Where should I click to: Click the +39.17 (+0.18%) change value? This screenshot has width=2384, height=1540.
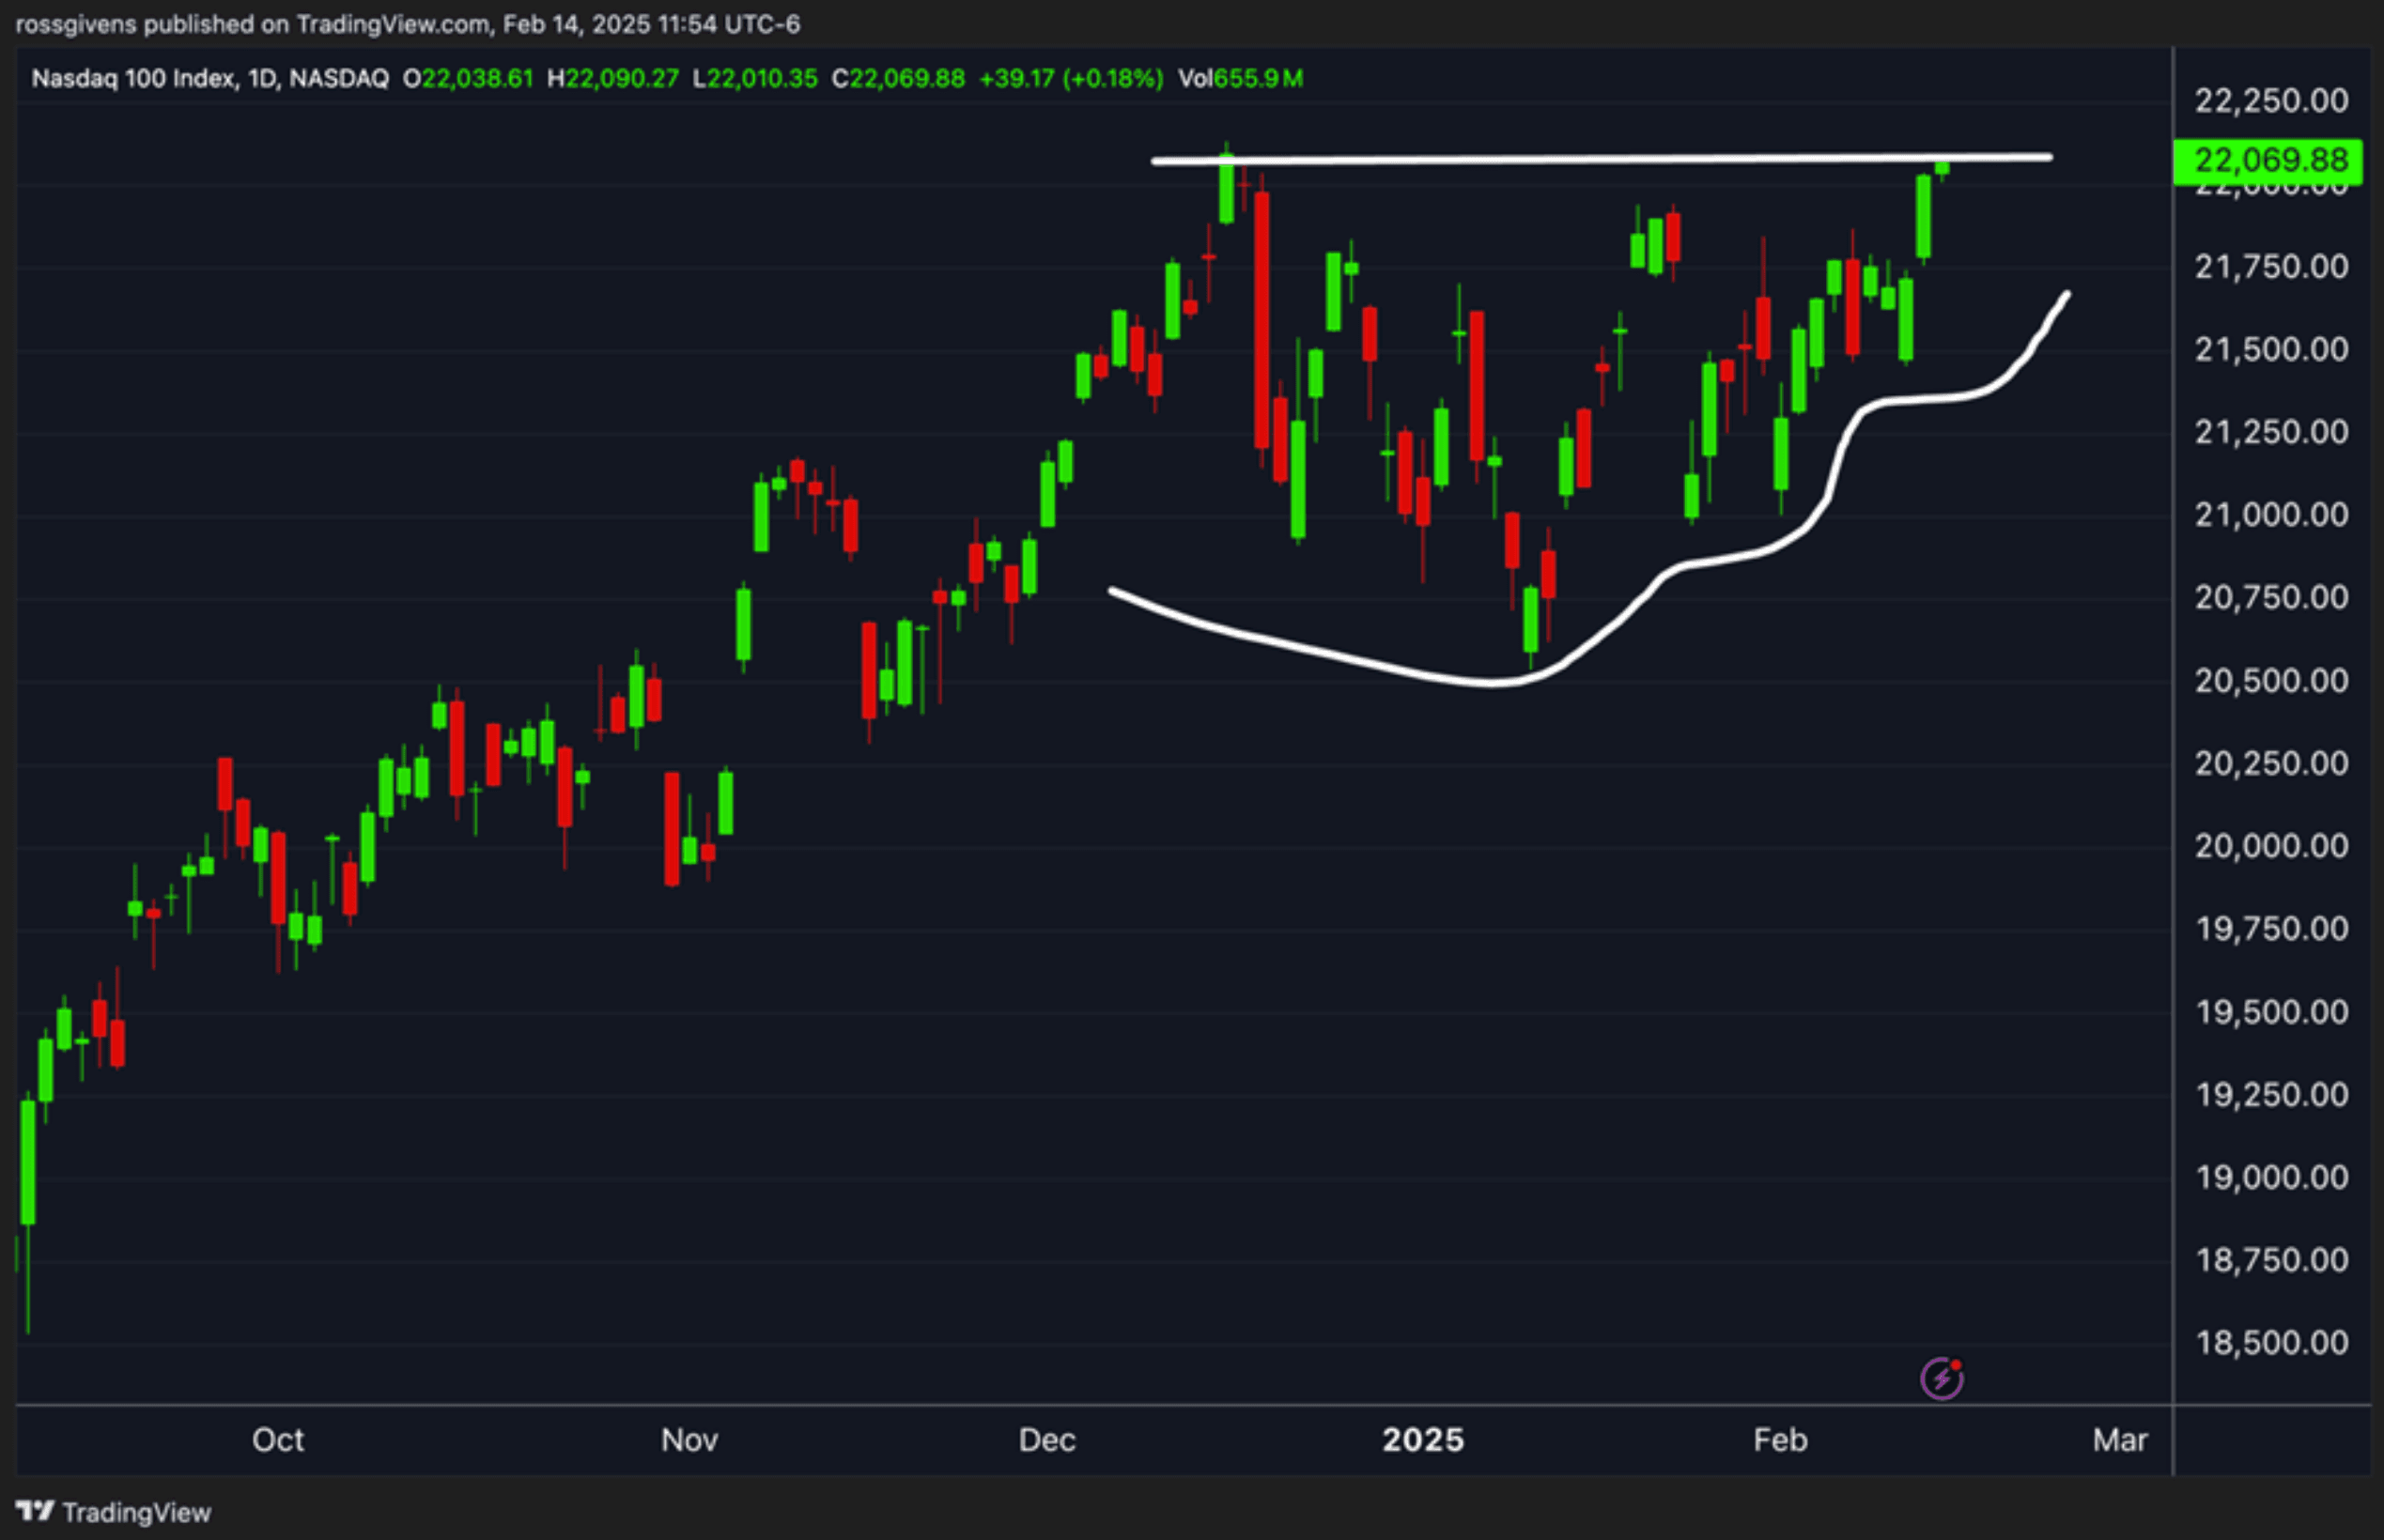[x=1070, y=79]
